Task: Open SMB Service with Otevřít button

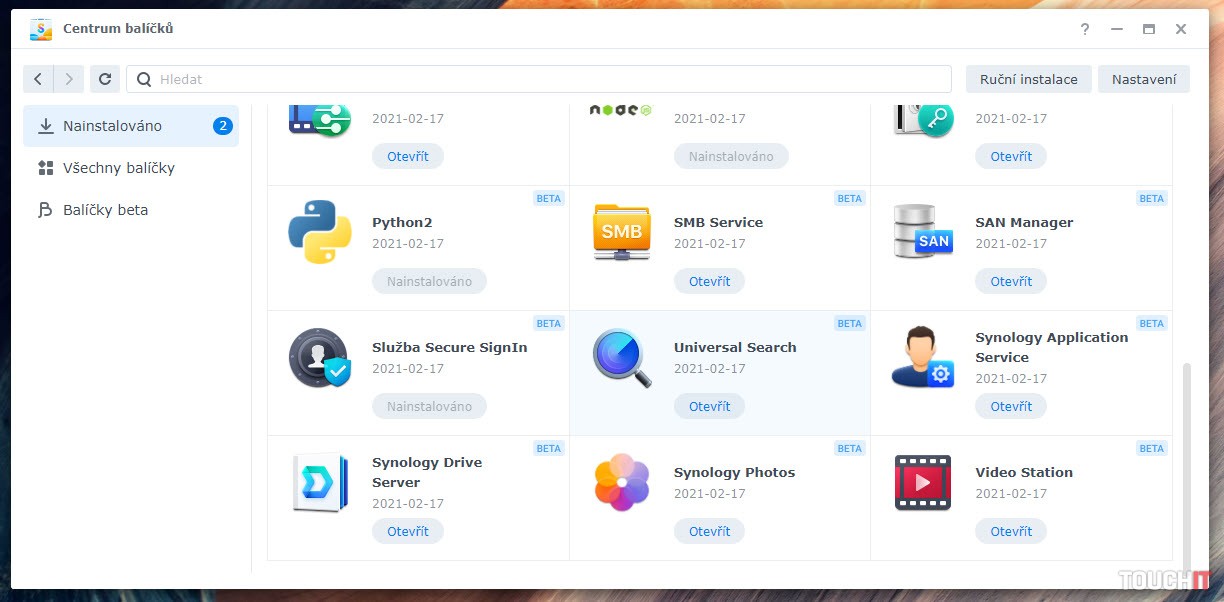Action: tap(709, 281)
